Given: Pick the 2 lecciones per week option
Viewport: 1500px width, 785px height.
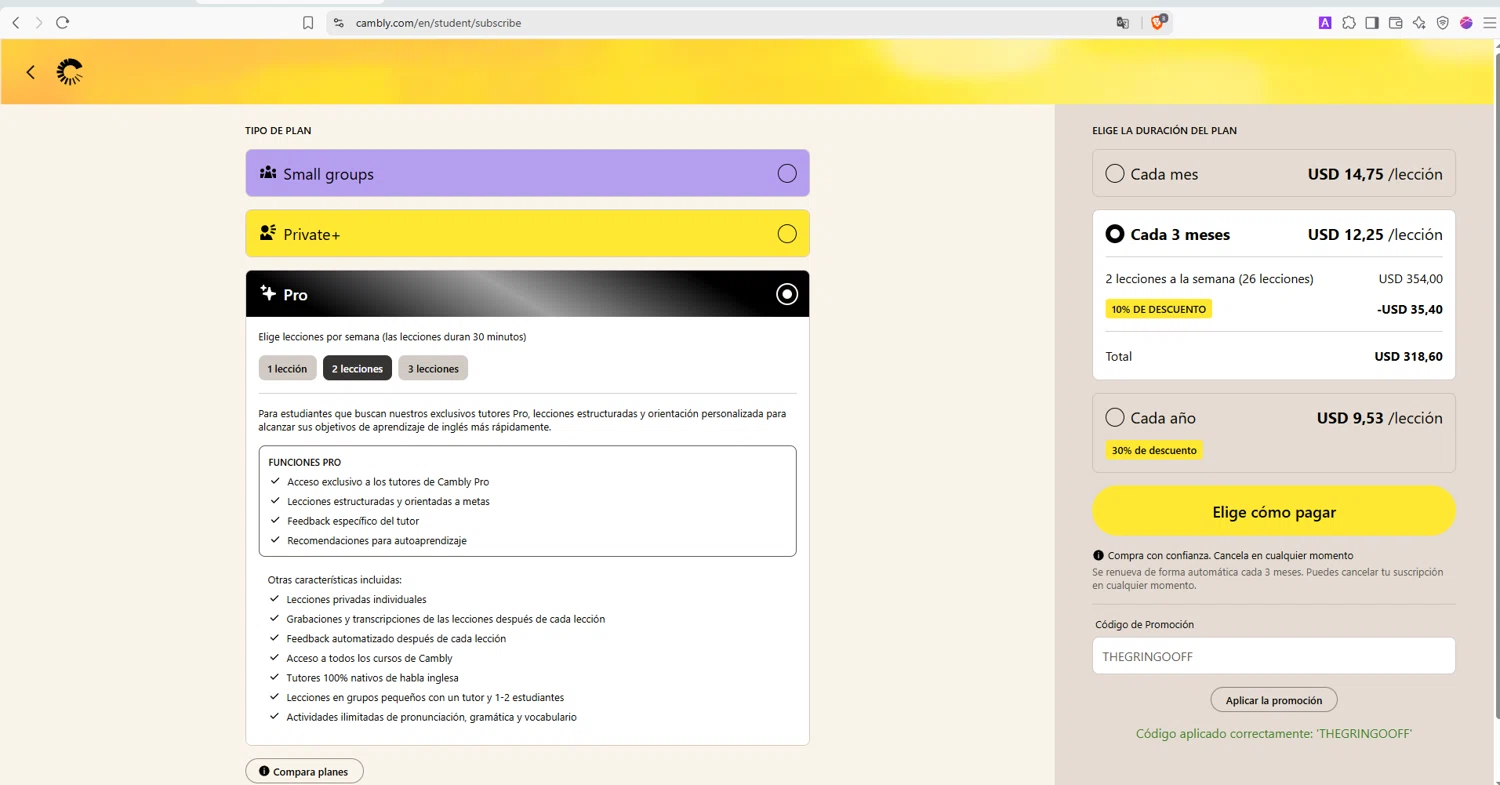Looking at the screenshot, I should tap(357, 368).
